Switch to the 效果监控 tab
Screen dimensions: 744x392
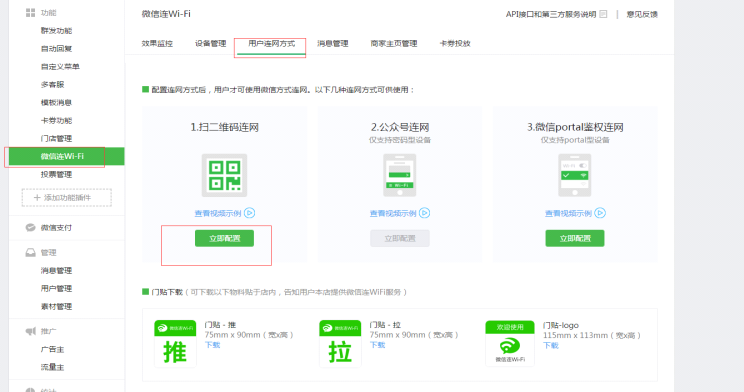[x=157, y=44]
